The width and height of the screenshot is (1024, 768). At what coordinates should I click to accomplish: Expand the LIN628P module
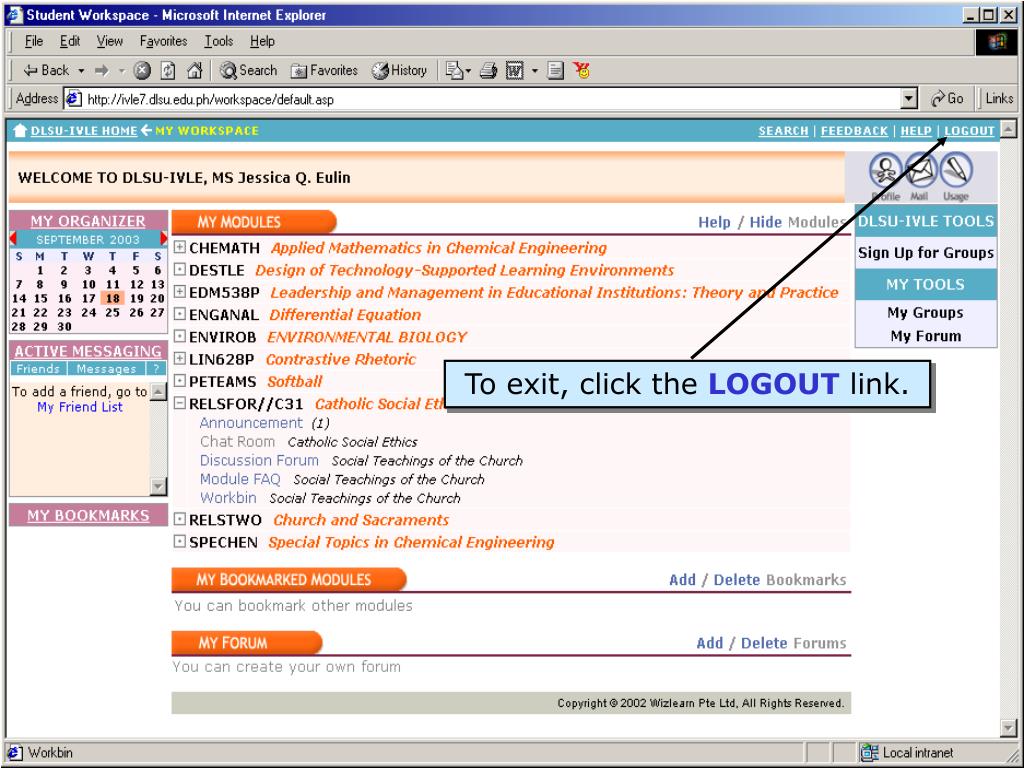click(x=180, y=359)
